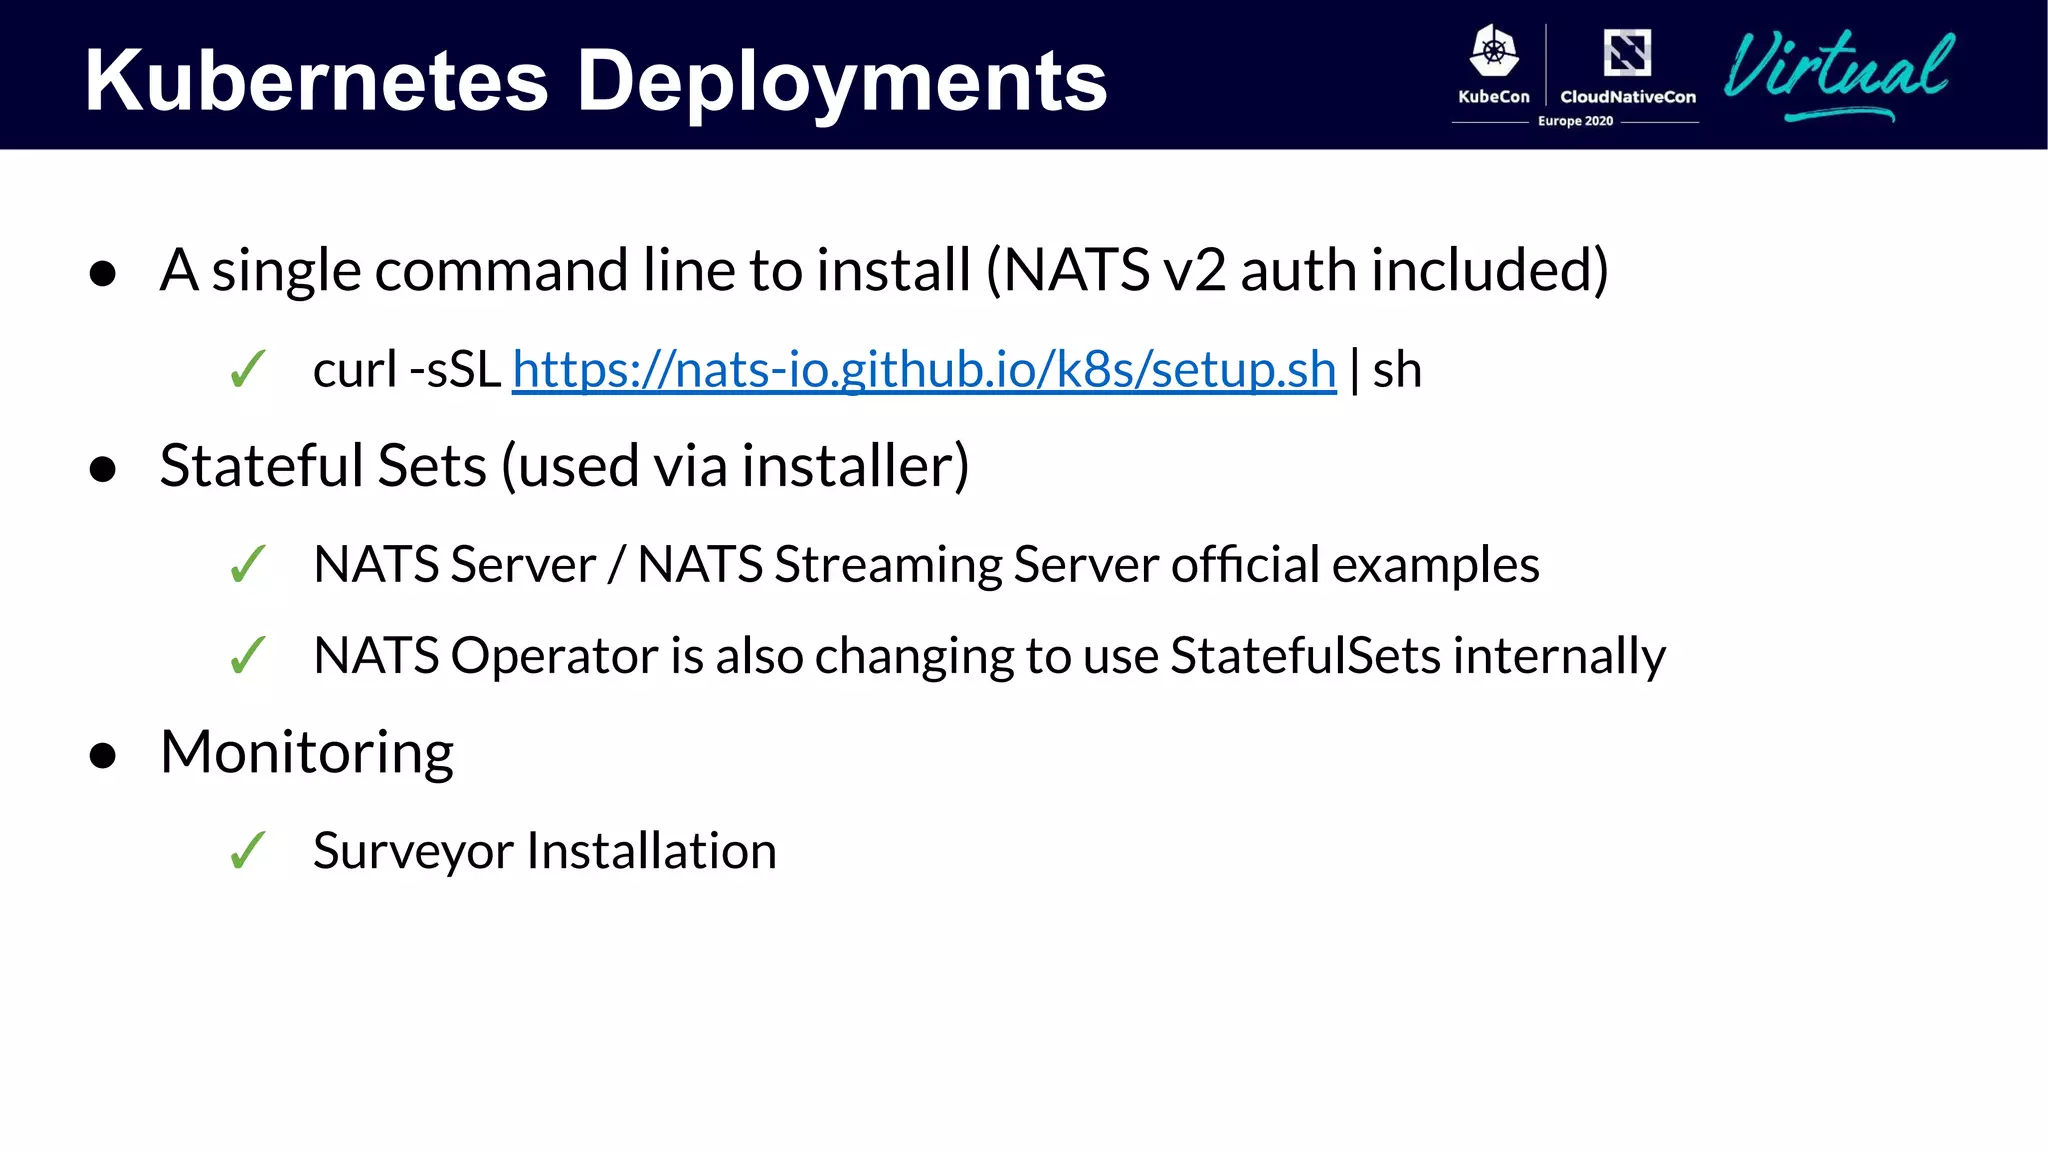The image size is (2048, 1152).
Task: Click the 'CloudNativeCon' wordmark text
Action: 1628,97
